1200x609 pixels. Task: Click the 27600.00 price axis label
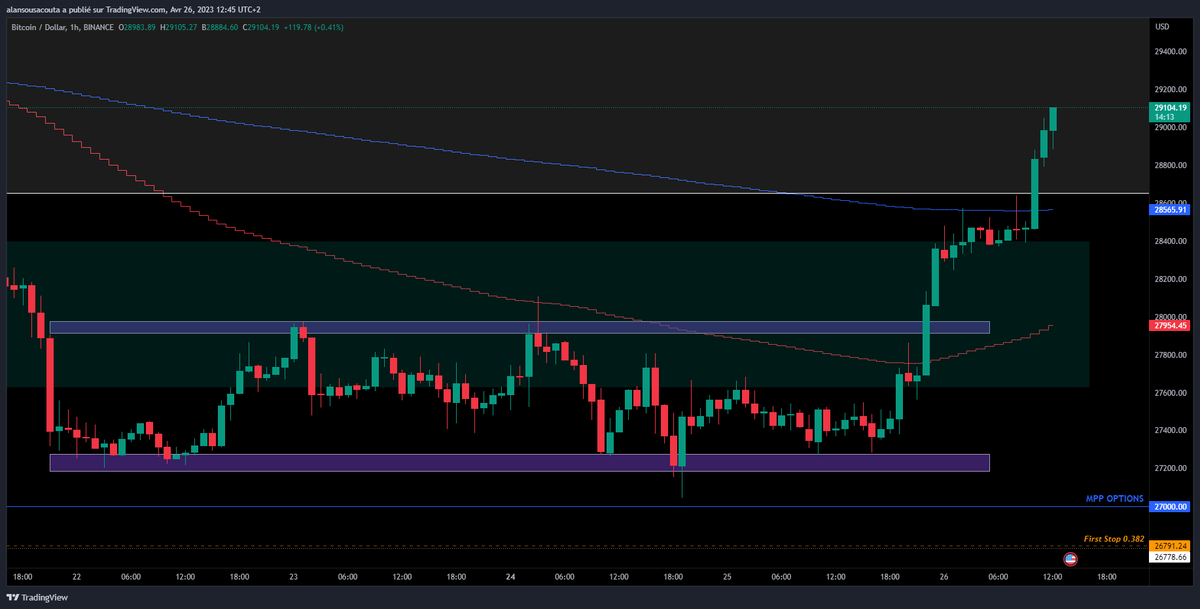(1169, 393)
